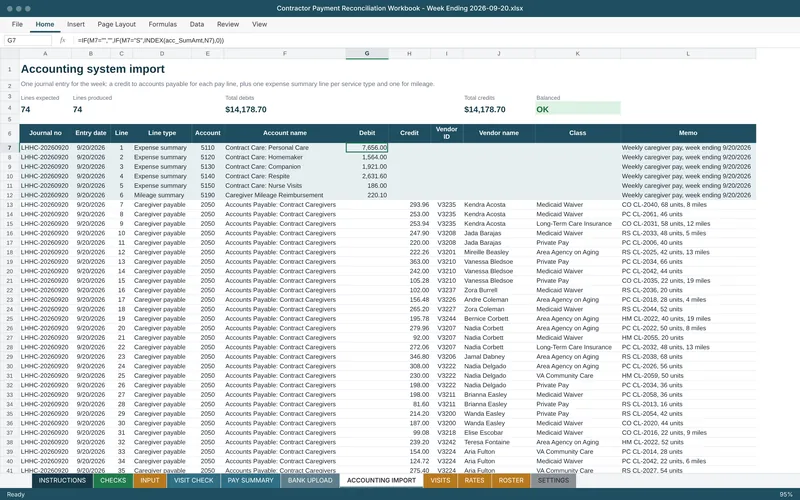
Task: Click account number 5150 cell
Action: (x=208, y=186)
